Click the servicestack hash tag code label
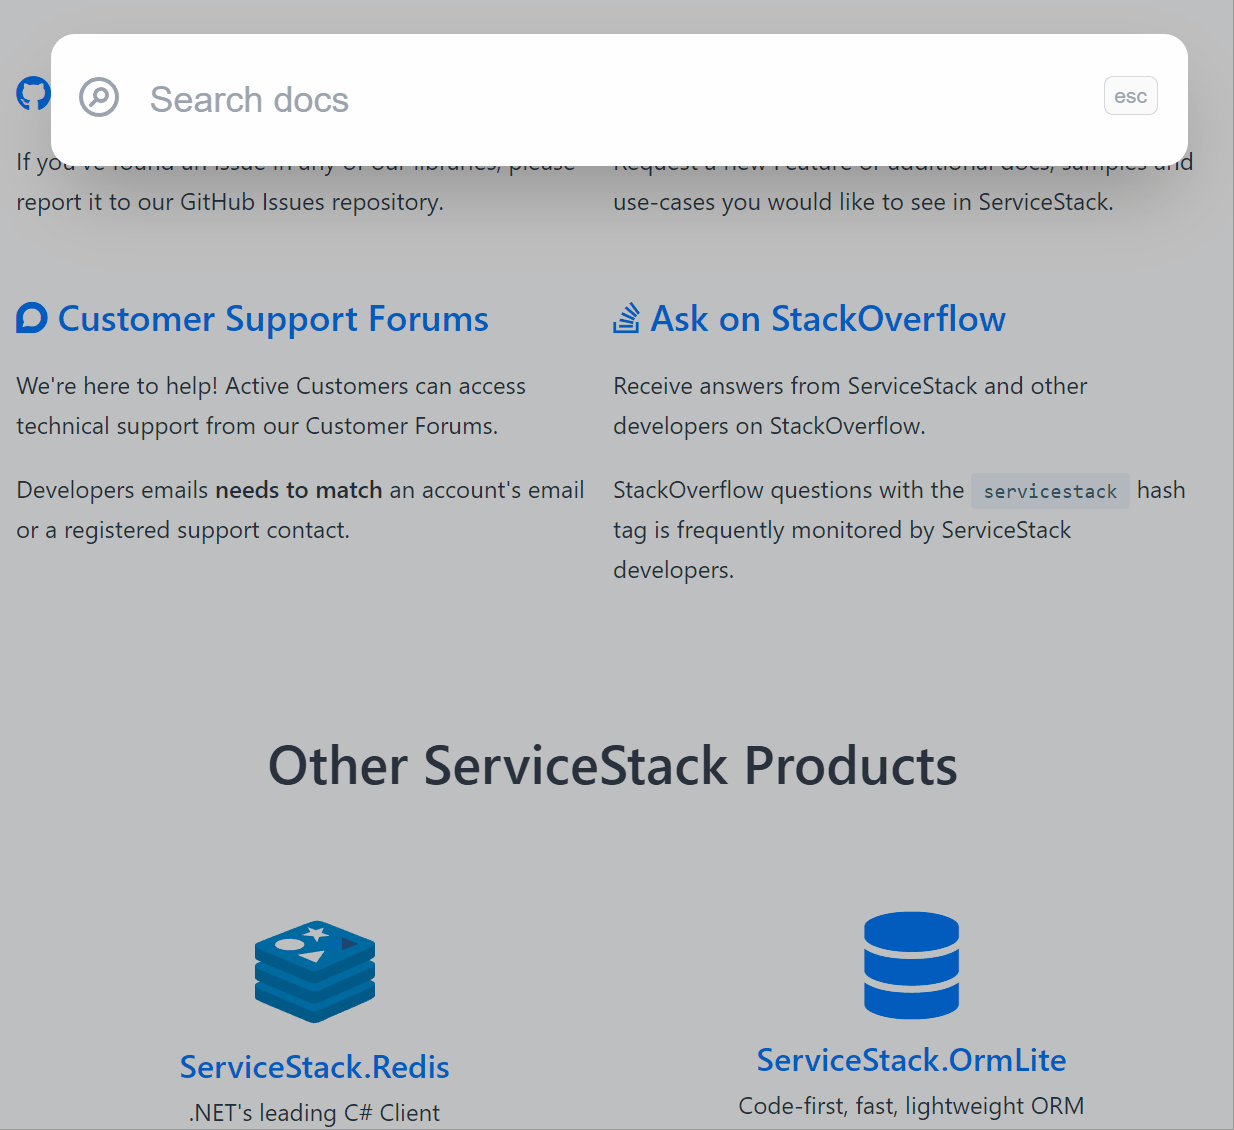1234x1130 pixels. point(1050,491)
